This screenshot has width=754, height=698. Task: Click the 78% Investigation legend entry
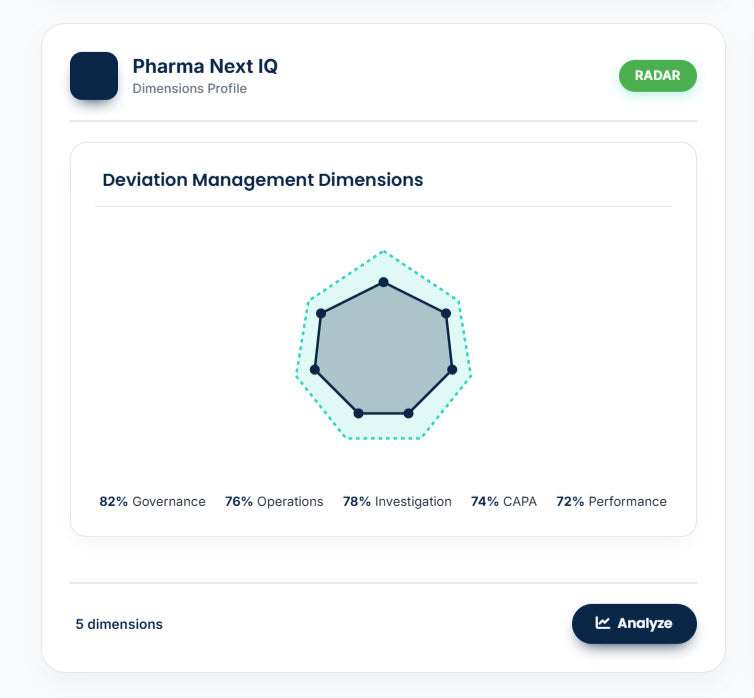coord(397,501)
